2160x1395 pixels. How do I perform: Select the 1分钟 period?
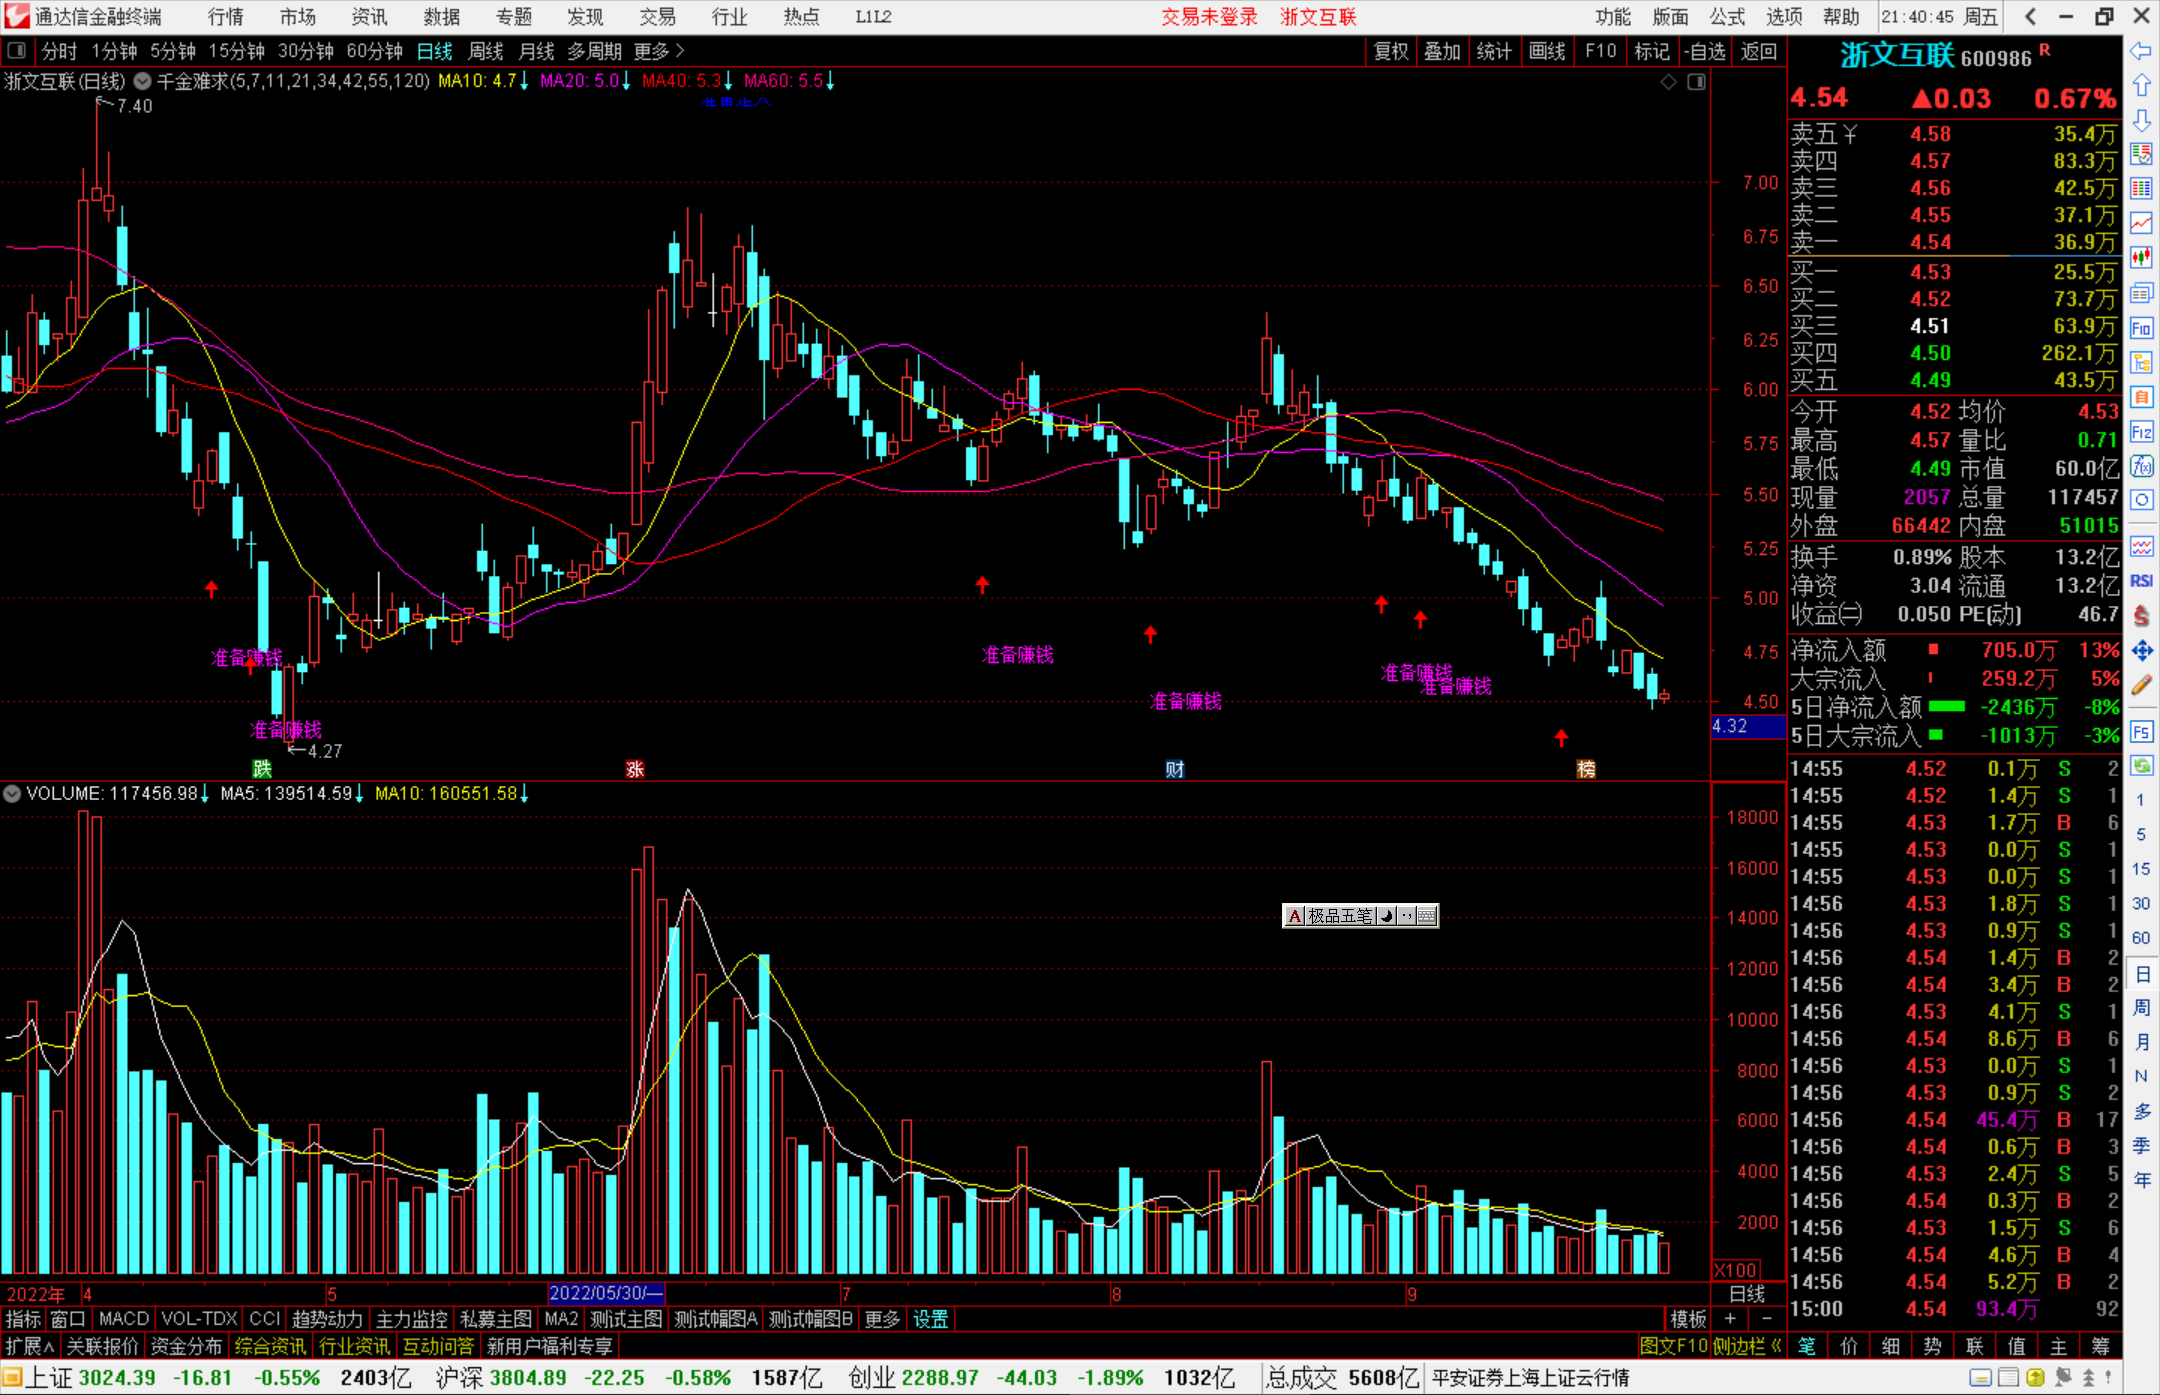[x=114, y=51]
